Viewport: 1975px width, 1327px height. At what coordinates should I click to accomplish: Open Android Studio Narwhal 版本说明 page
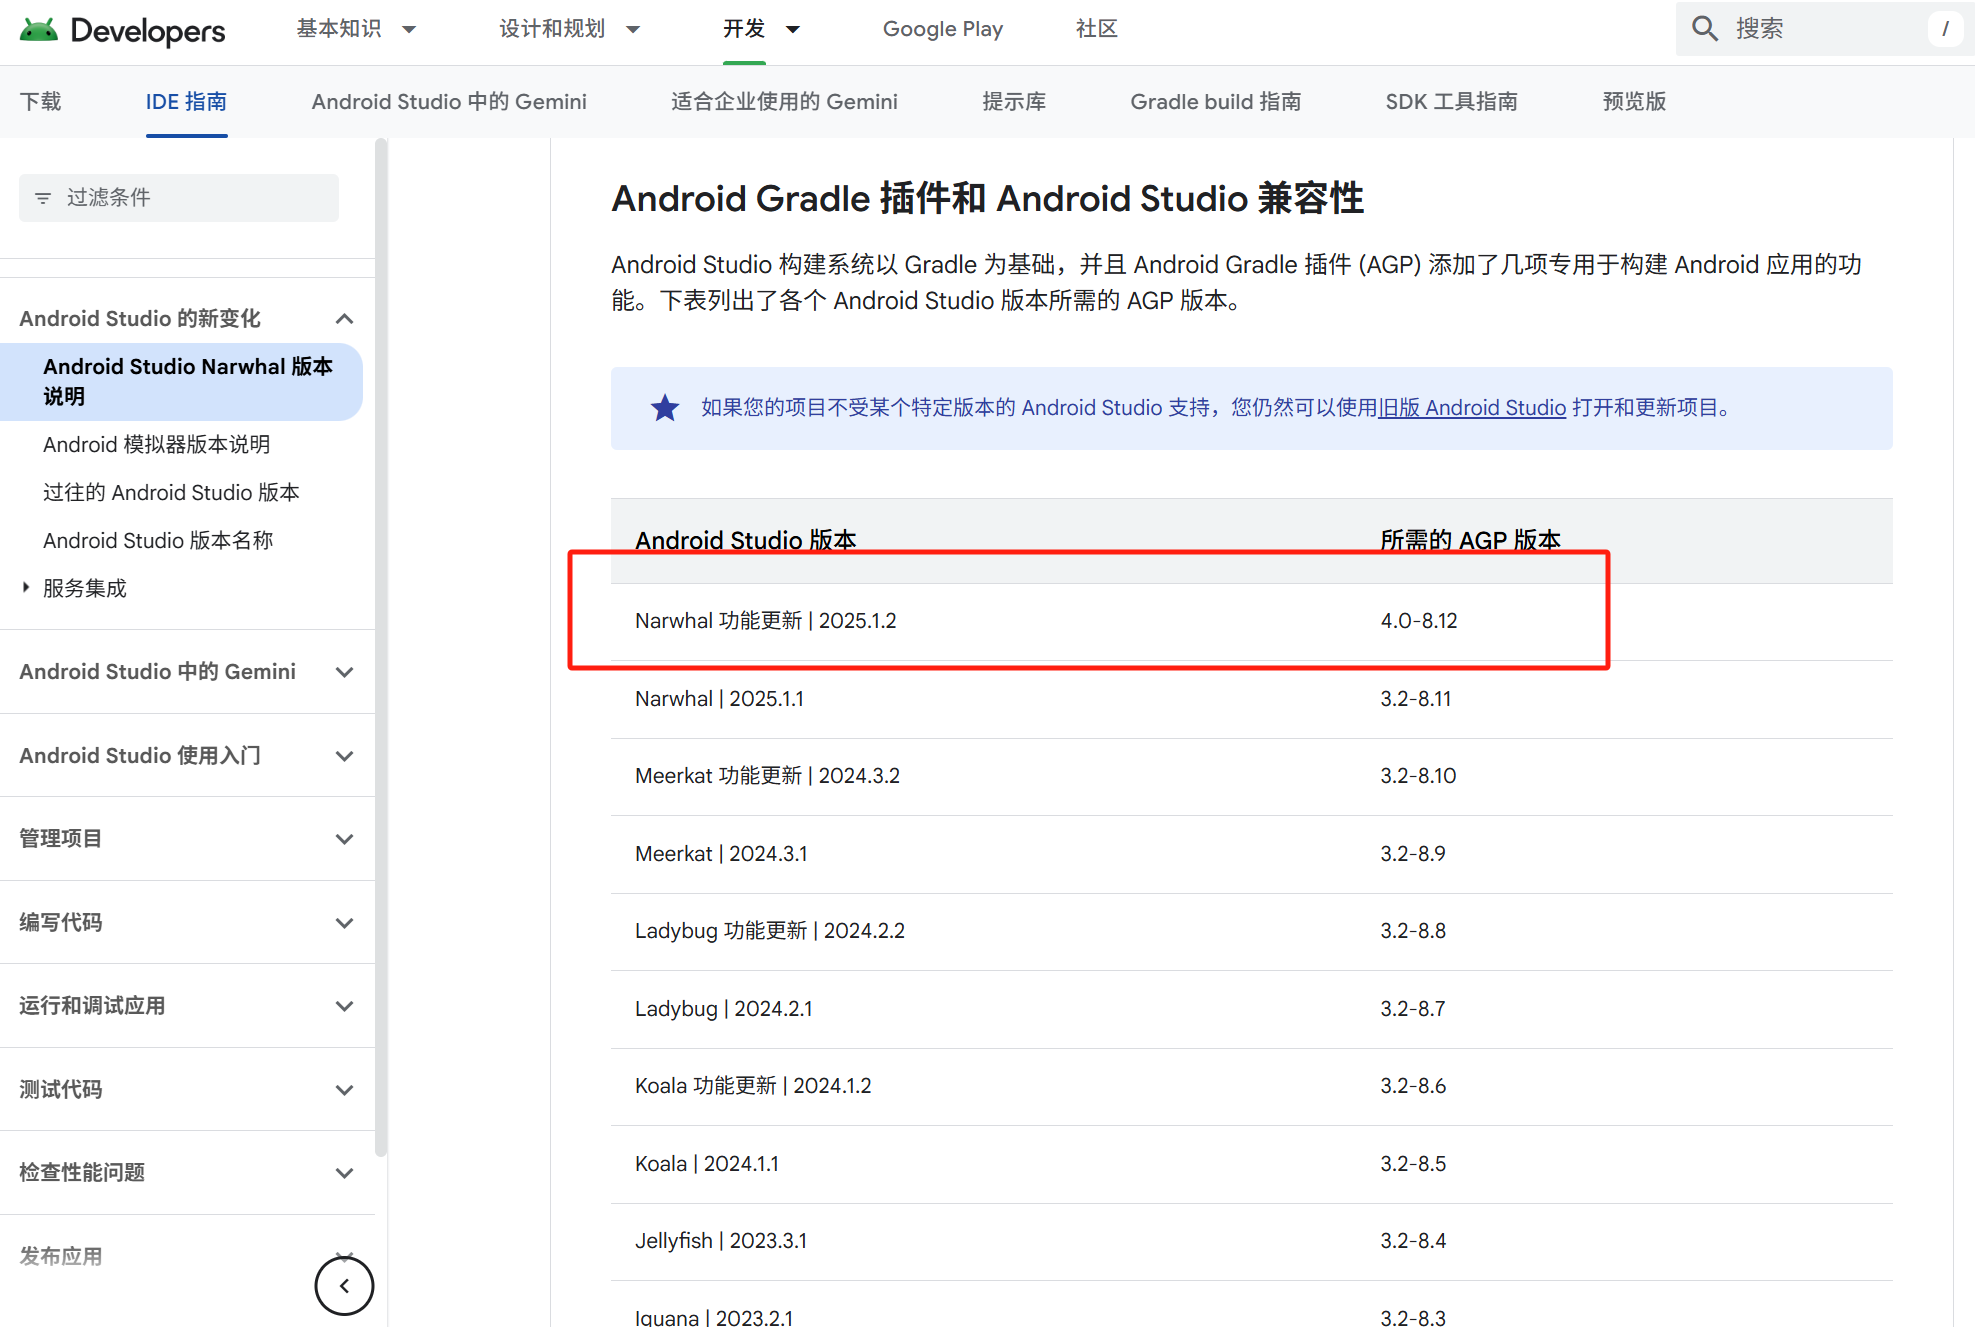point(181,382)
